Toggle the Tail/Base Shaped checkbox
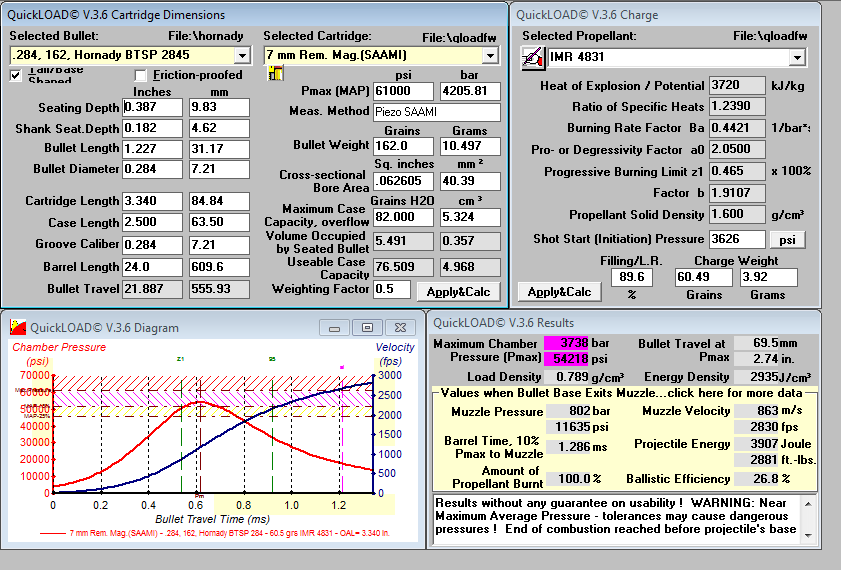 pyautogui.click(x=16, y=75)
